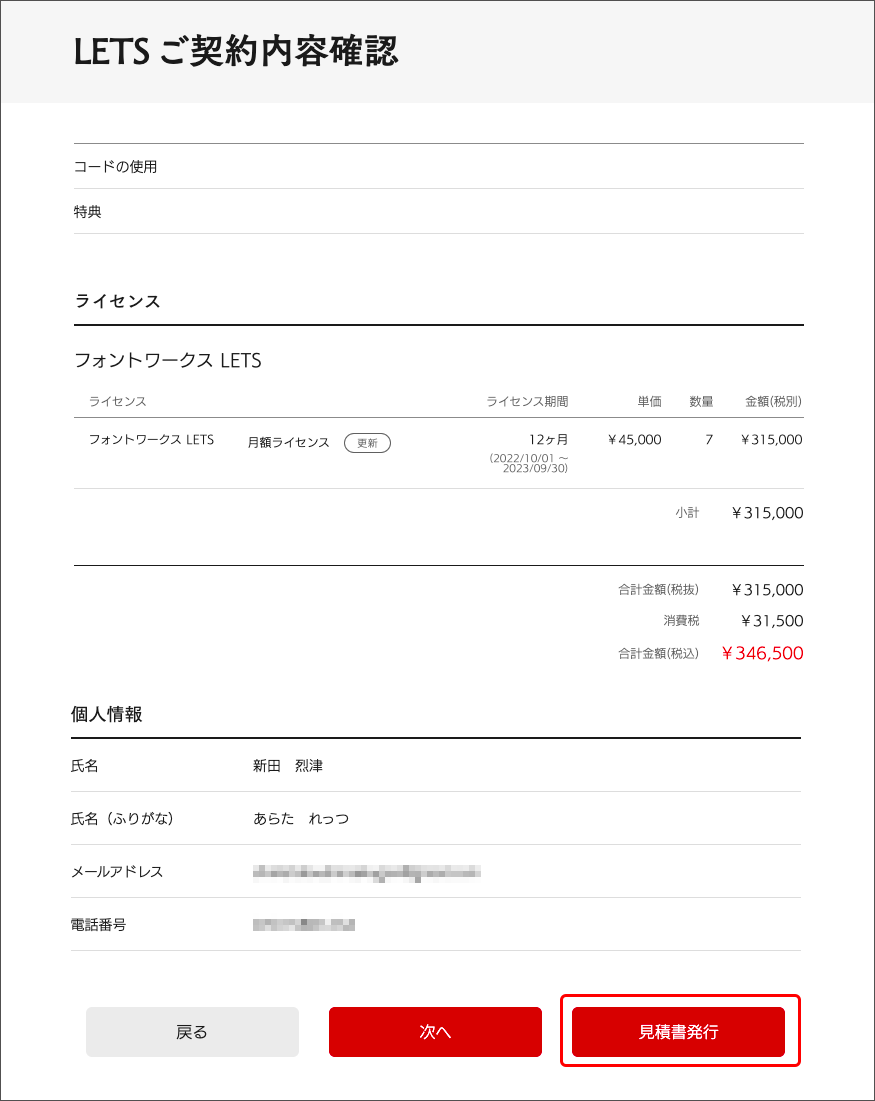The width and height of the screenshot is (875, 1101).
Task: Click the unit price ¥45,000
Action: tap(634, 439)
